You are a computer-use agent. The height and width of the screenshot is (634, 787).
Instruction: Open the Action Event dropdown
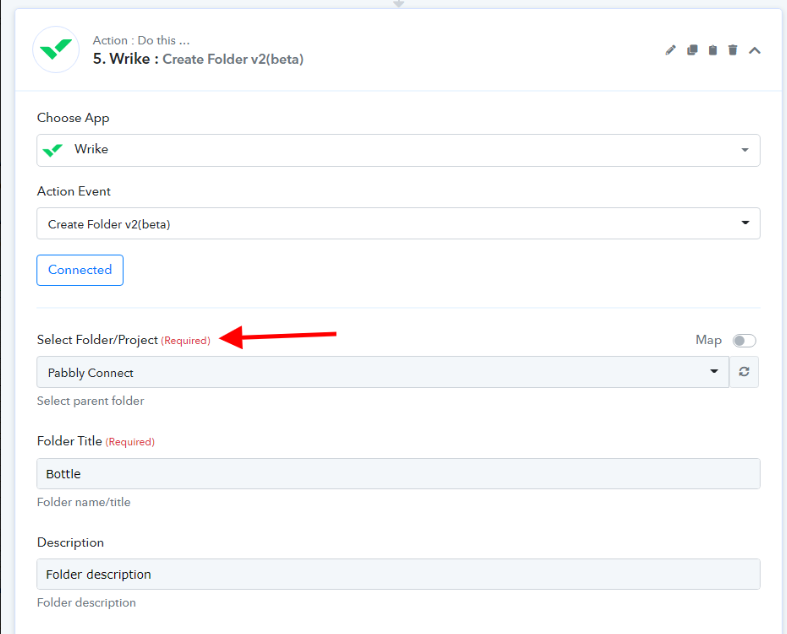398,223
